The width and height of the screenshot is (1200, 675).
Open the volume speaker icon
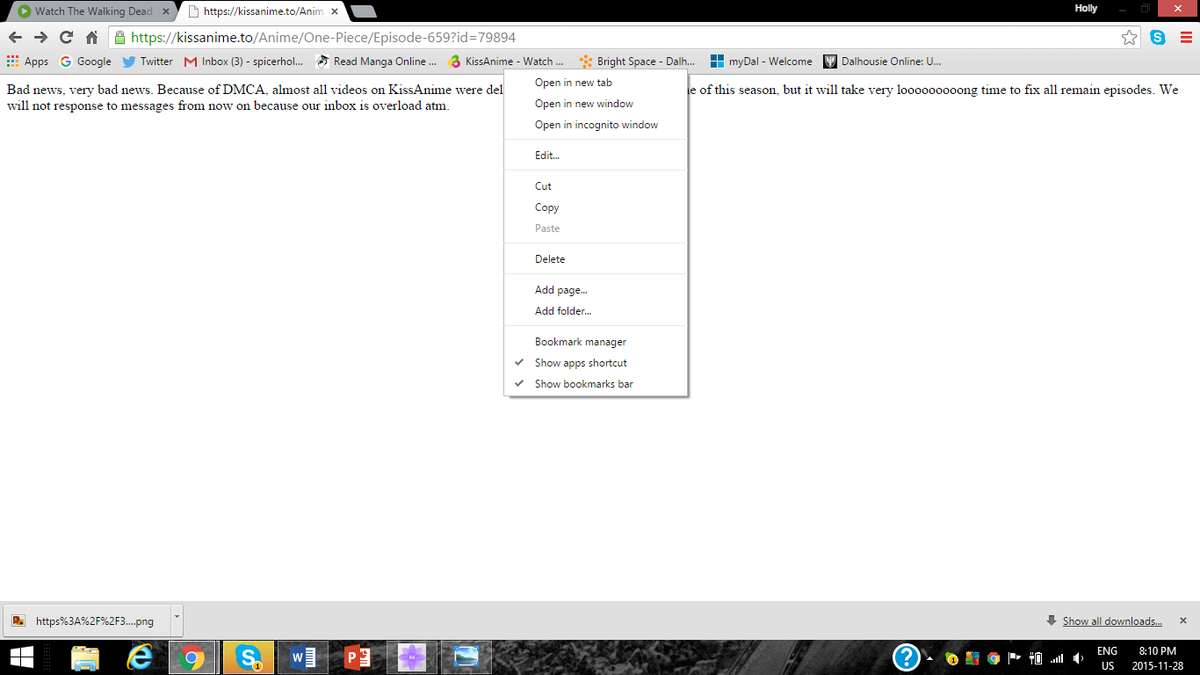(x=1079, y=659)
